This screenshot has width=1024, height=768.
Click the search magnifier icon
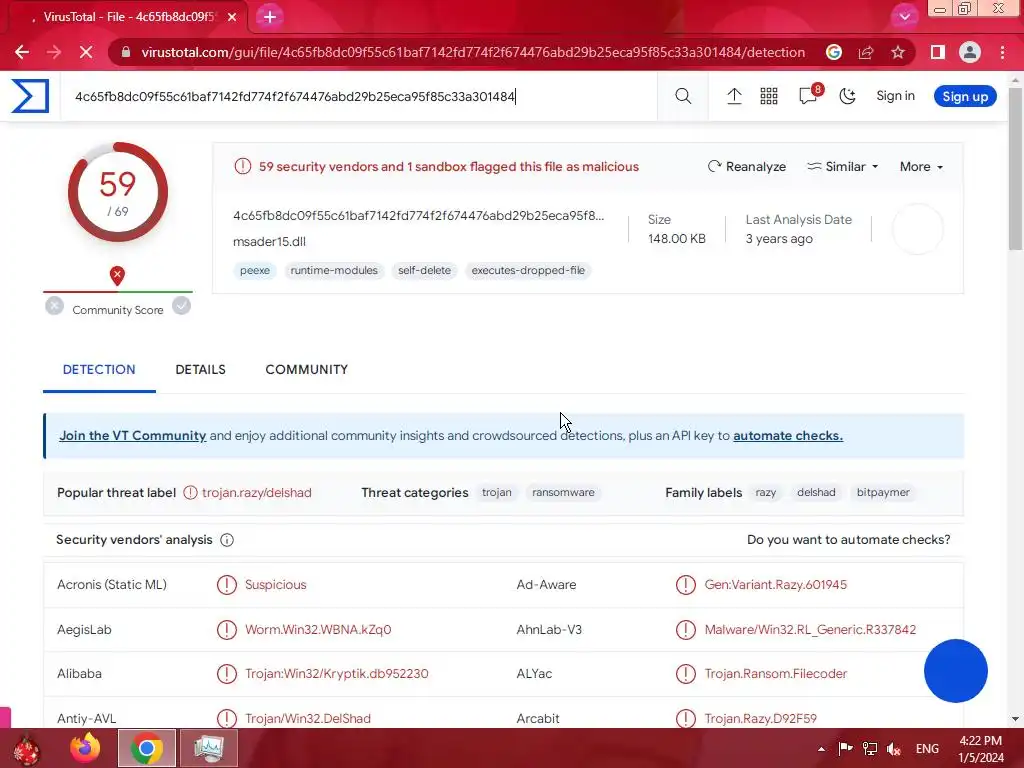(683, 96)
